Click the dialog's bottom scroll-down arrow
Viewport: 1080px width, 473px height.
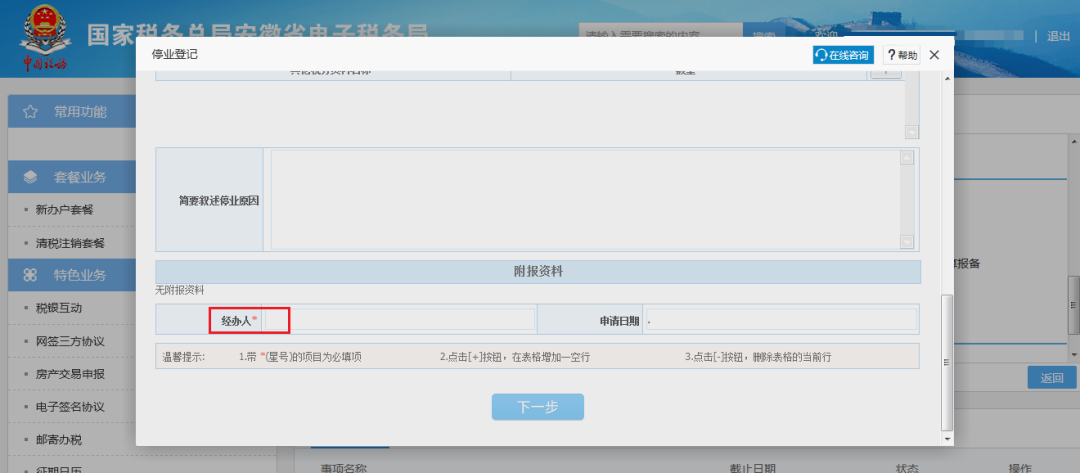[947, 438]
